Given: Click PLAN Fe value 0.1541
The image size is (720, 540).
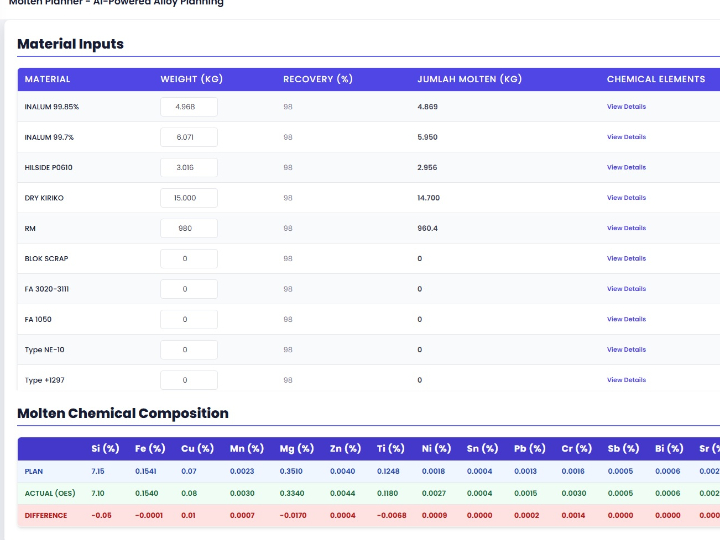Looking at the screenshot, I should (x=146, y=471).
